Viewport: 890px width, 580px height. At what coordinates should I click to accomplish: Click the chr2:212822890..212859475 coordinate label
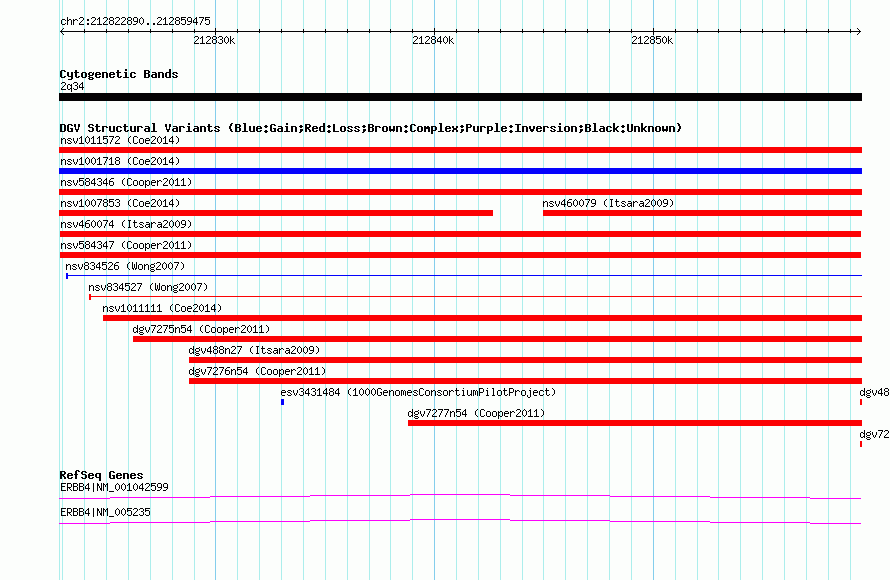click(135, 21)
